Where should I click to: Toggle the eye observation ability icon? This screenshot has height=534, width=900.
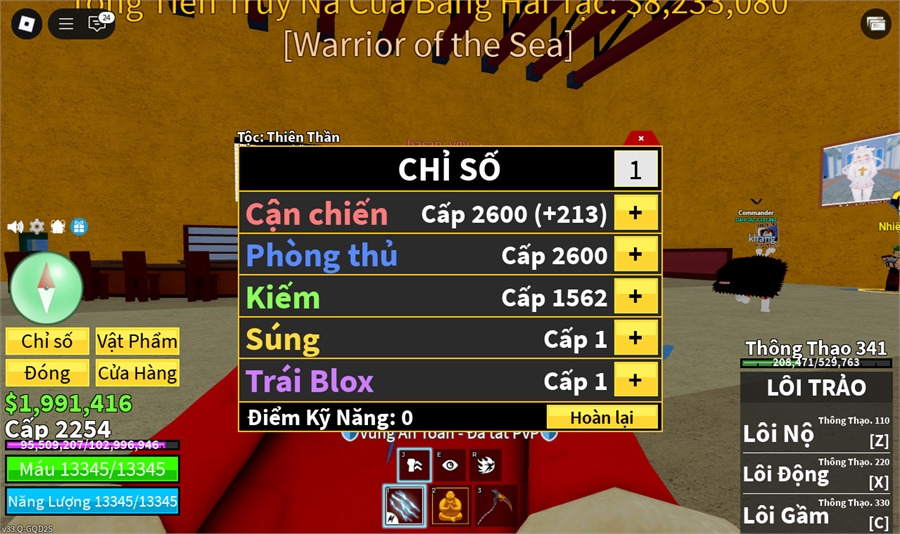(x=449, y=465)
